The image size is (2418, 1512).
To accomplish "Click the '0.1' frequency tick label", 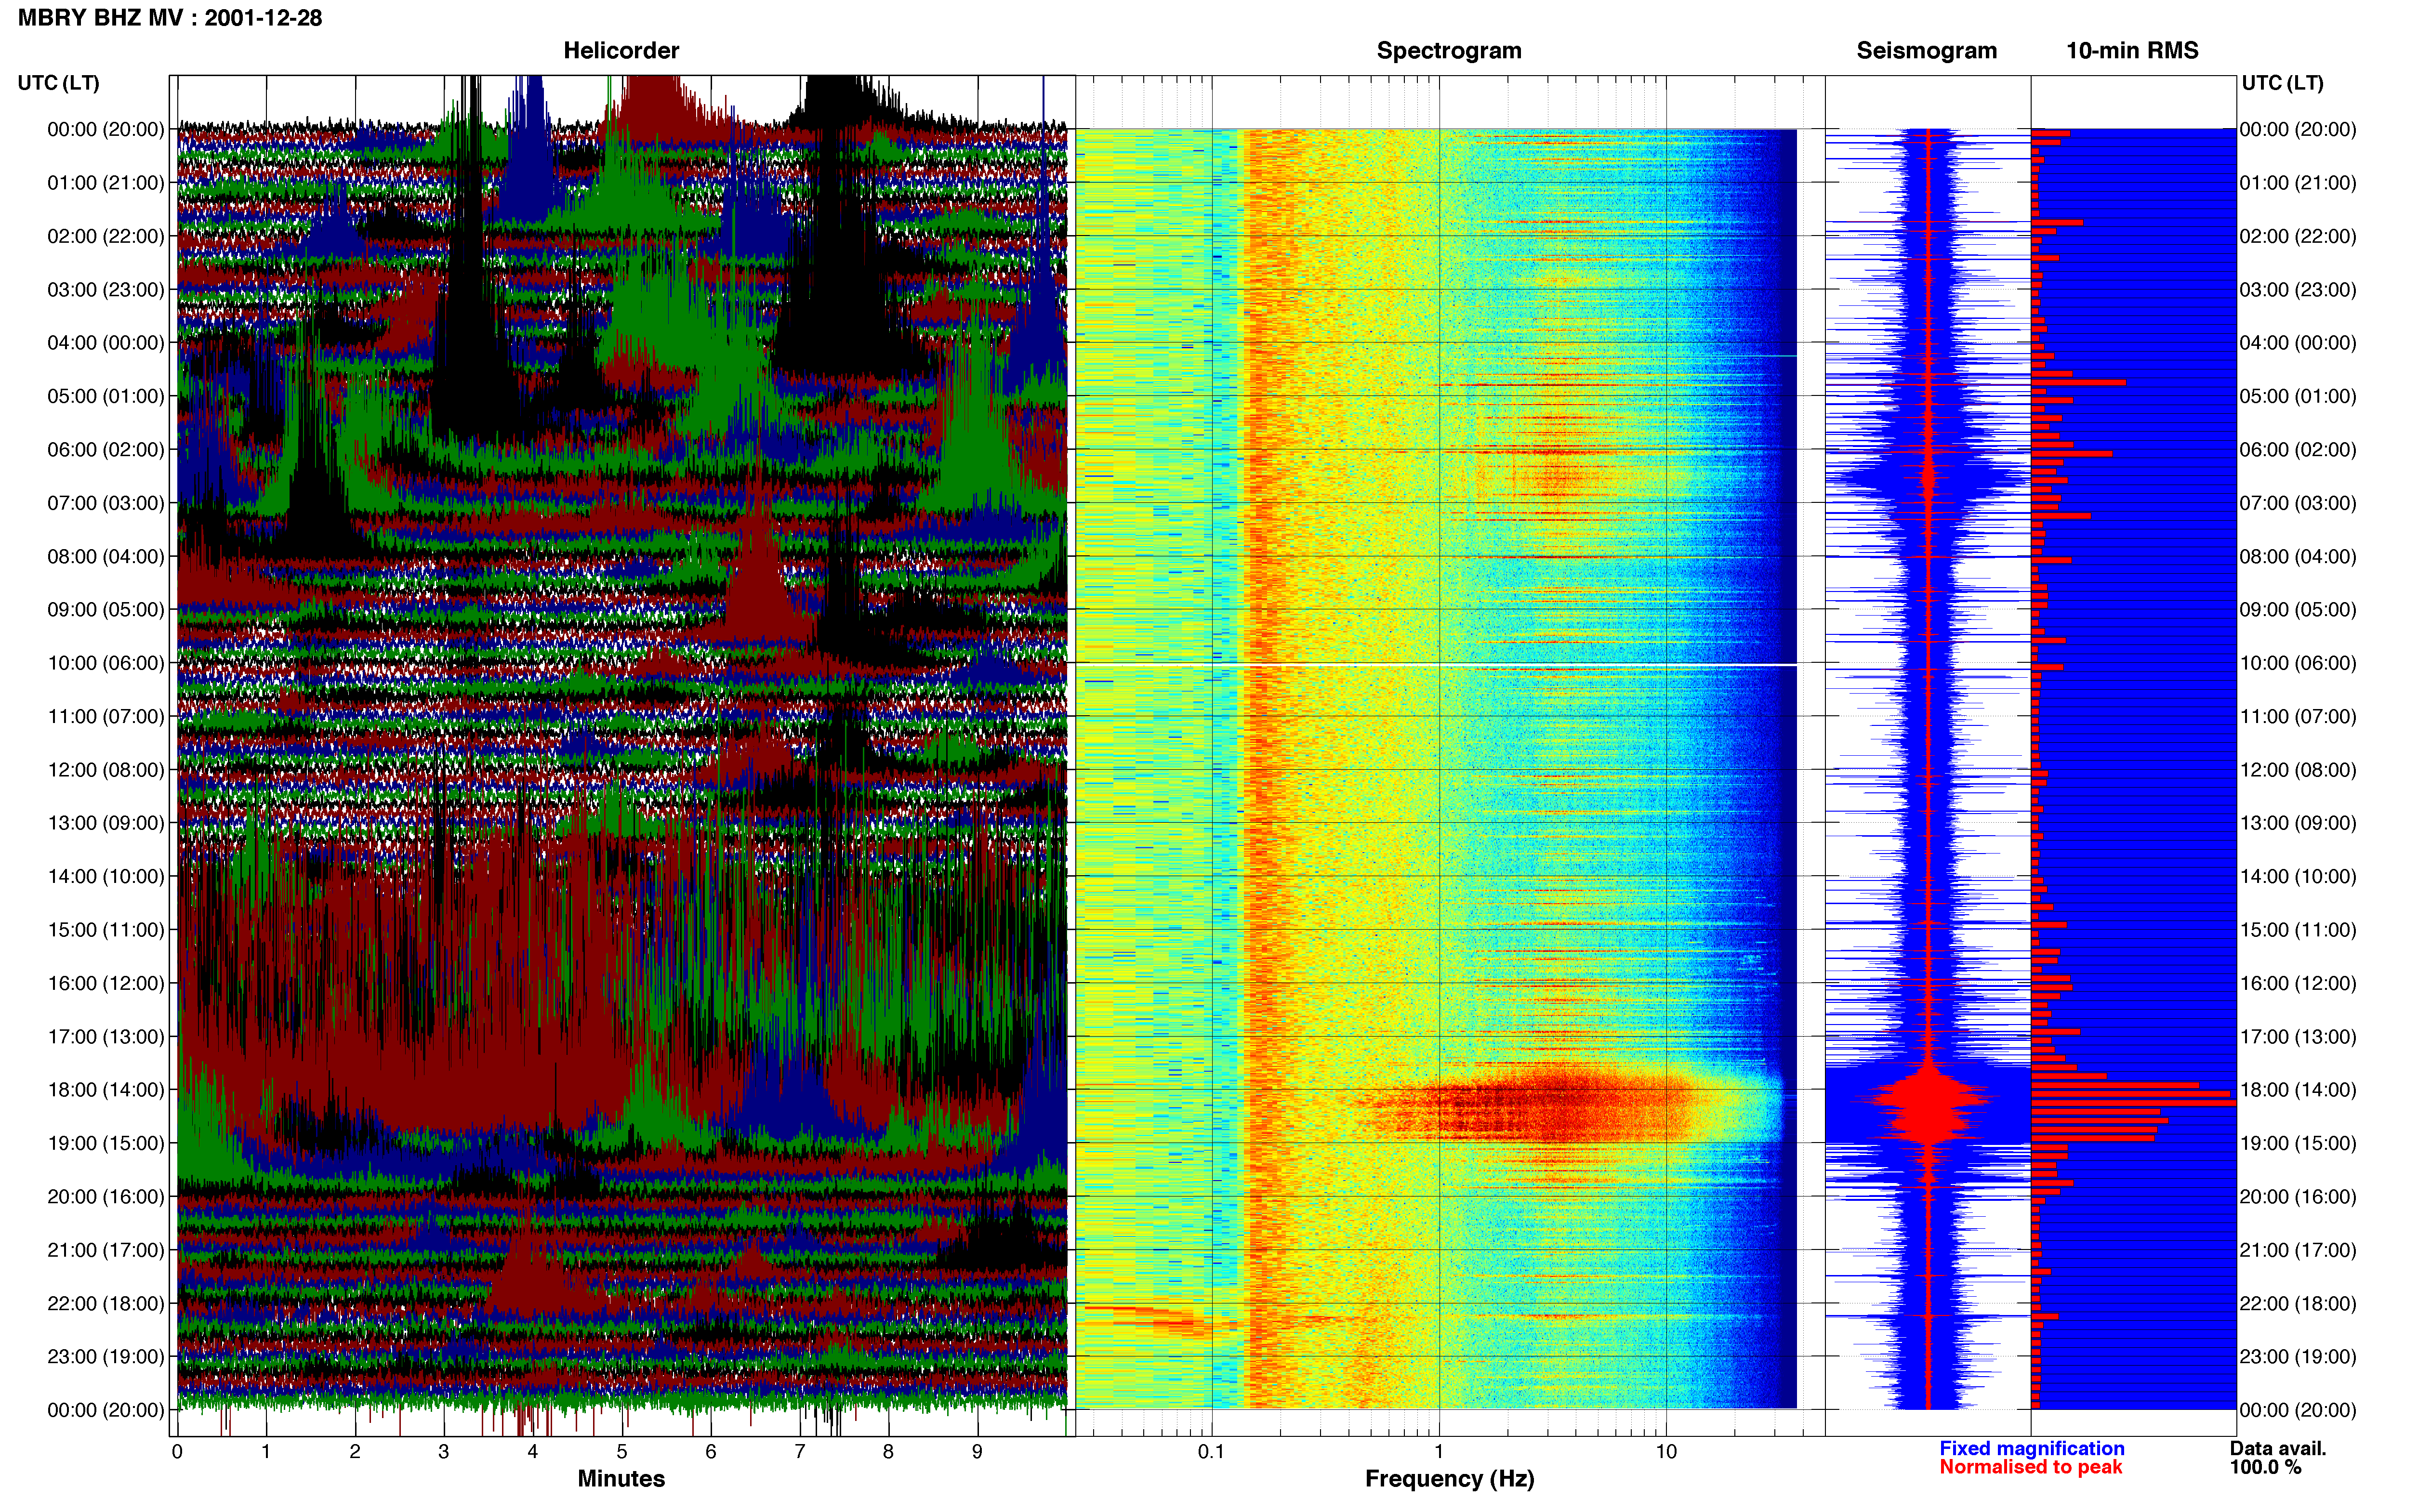I will point(1211,1452).
